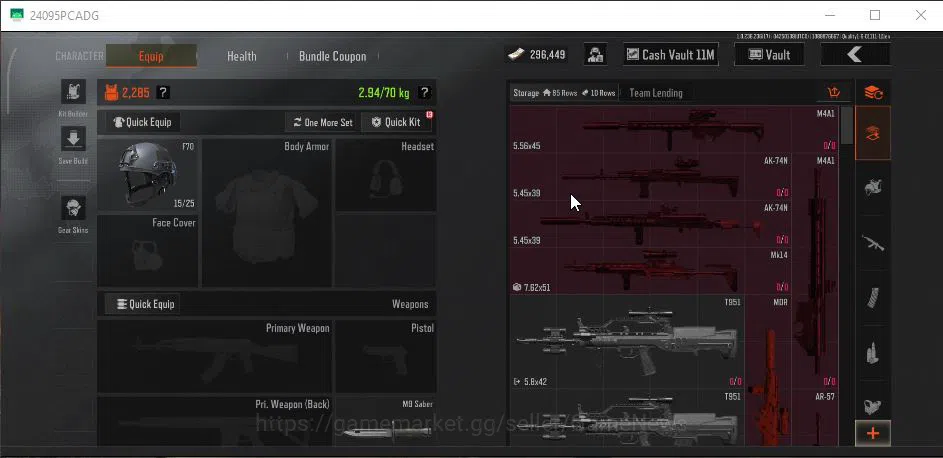943x458 pixels.
Task: Click the 296,449 currency amount
Action: click(547, 55)
